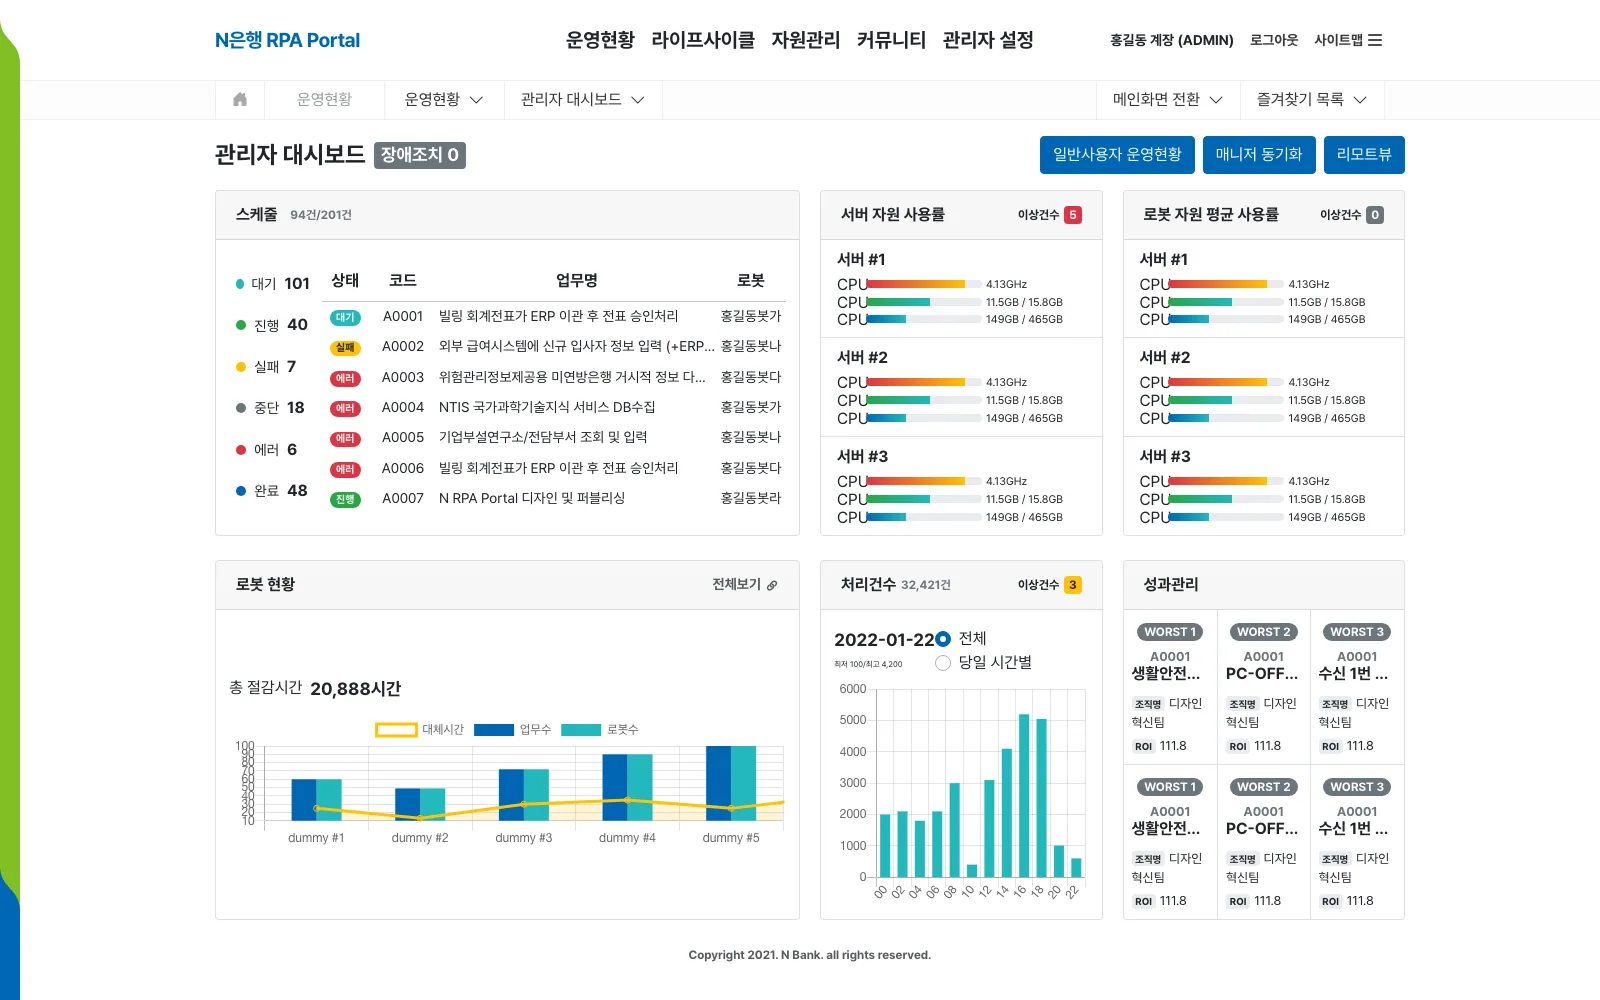
Task: Click the 실패 status badge for A0002
Action: coord(345,348)
